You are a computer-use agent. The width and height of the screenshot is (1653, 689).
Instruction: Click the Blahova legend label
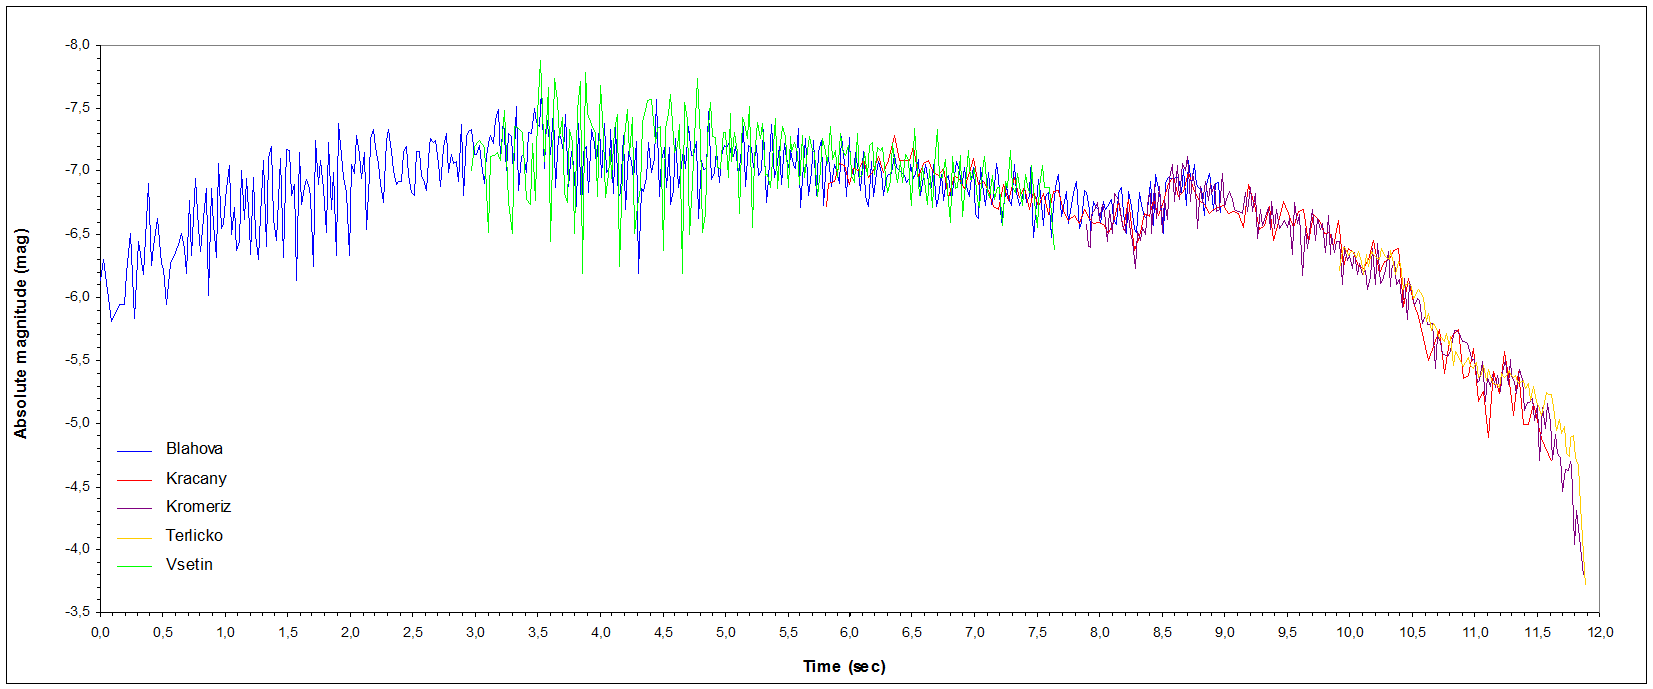[x=194, y=449]
